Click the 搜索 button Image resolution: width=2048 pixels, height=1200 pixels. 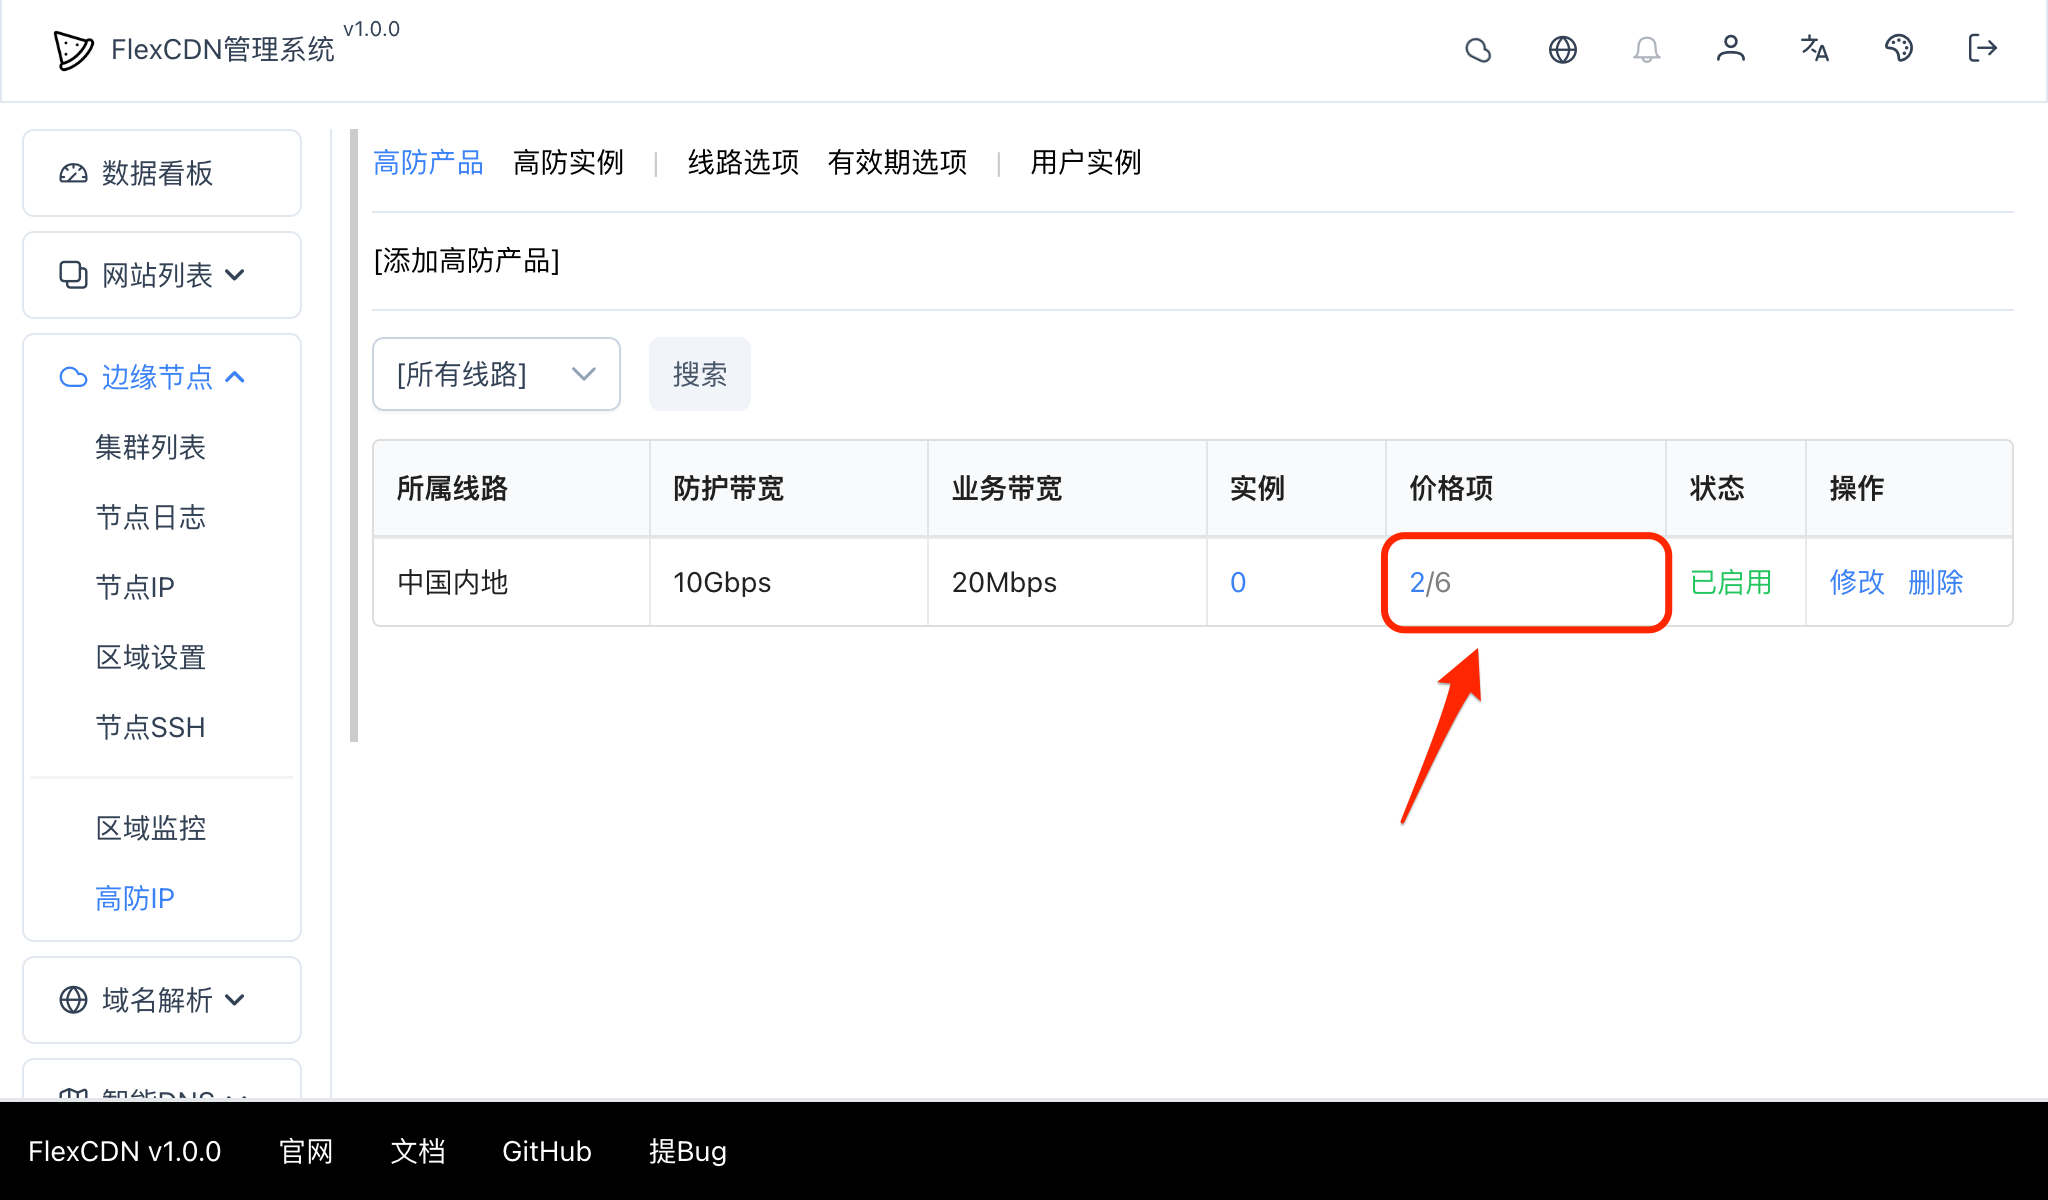pyautogui.click(x=699, y=374)
